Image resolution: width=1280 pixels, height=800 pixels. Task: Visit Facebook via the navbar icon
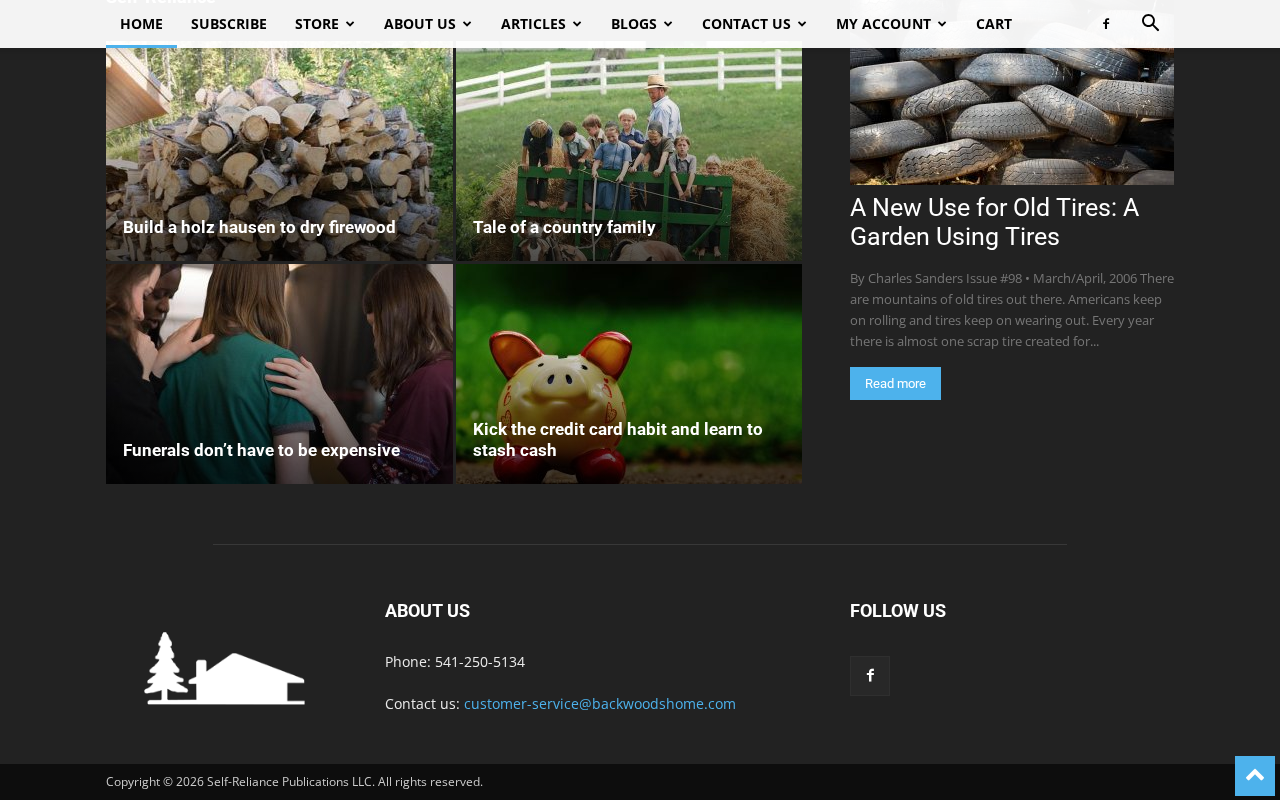(x=1106, y=24)
